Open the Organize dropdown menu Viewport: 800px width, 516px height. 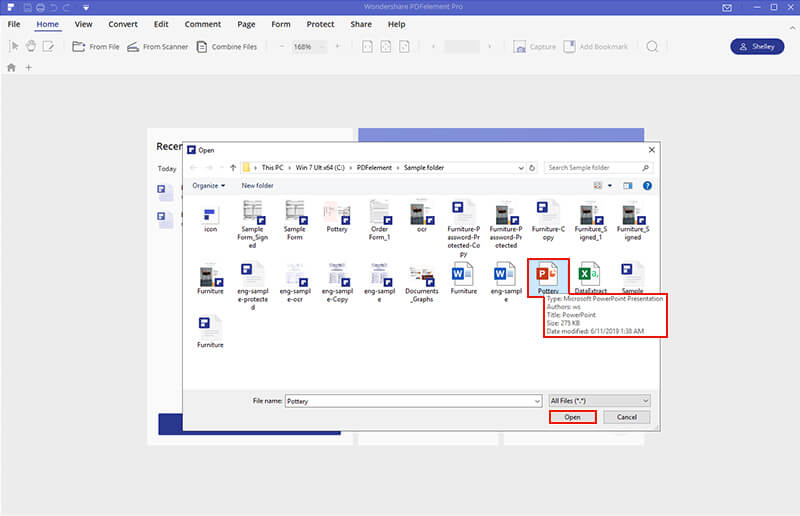(x=208, y=185)
